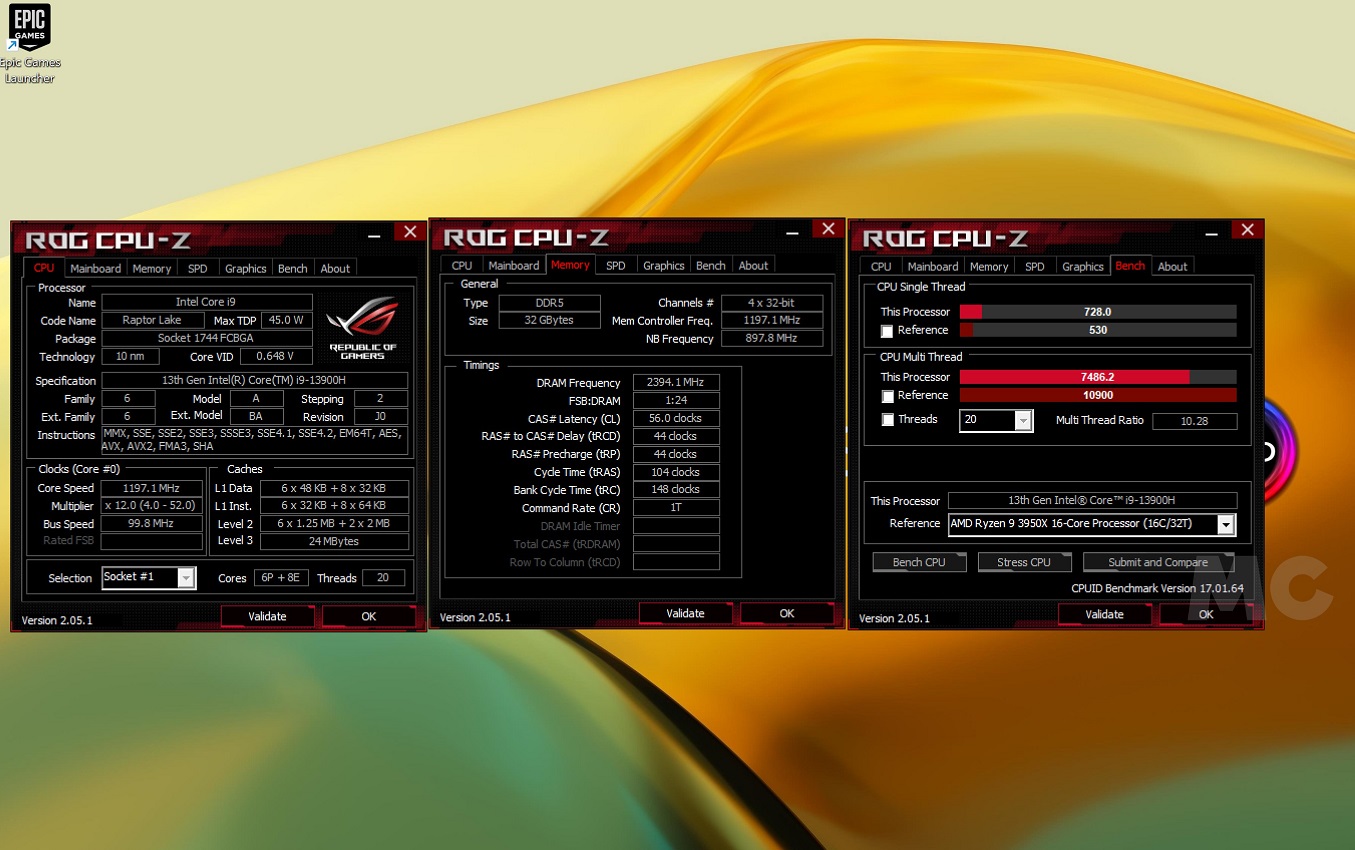Close the CPU-Z window showing benchmark scores

[x=1247, y=231]
